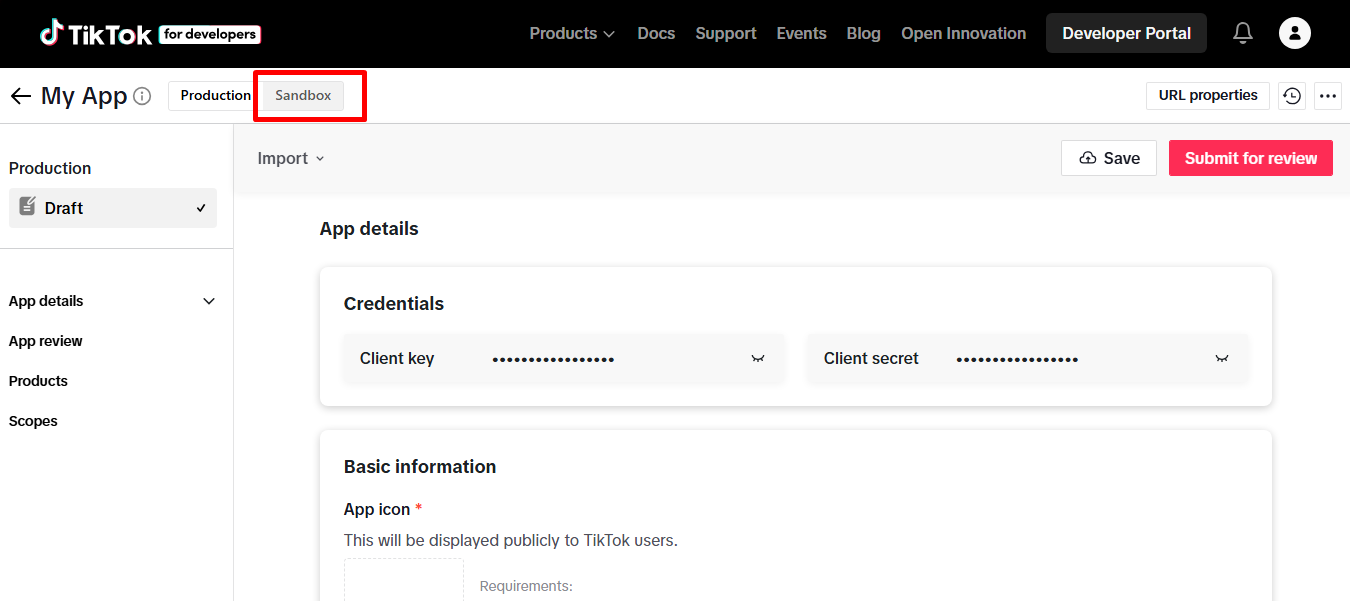Switch to the Sandbox environment
The width and height of the screenshot is (1350, 601).
(303, 96)
